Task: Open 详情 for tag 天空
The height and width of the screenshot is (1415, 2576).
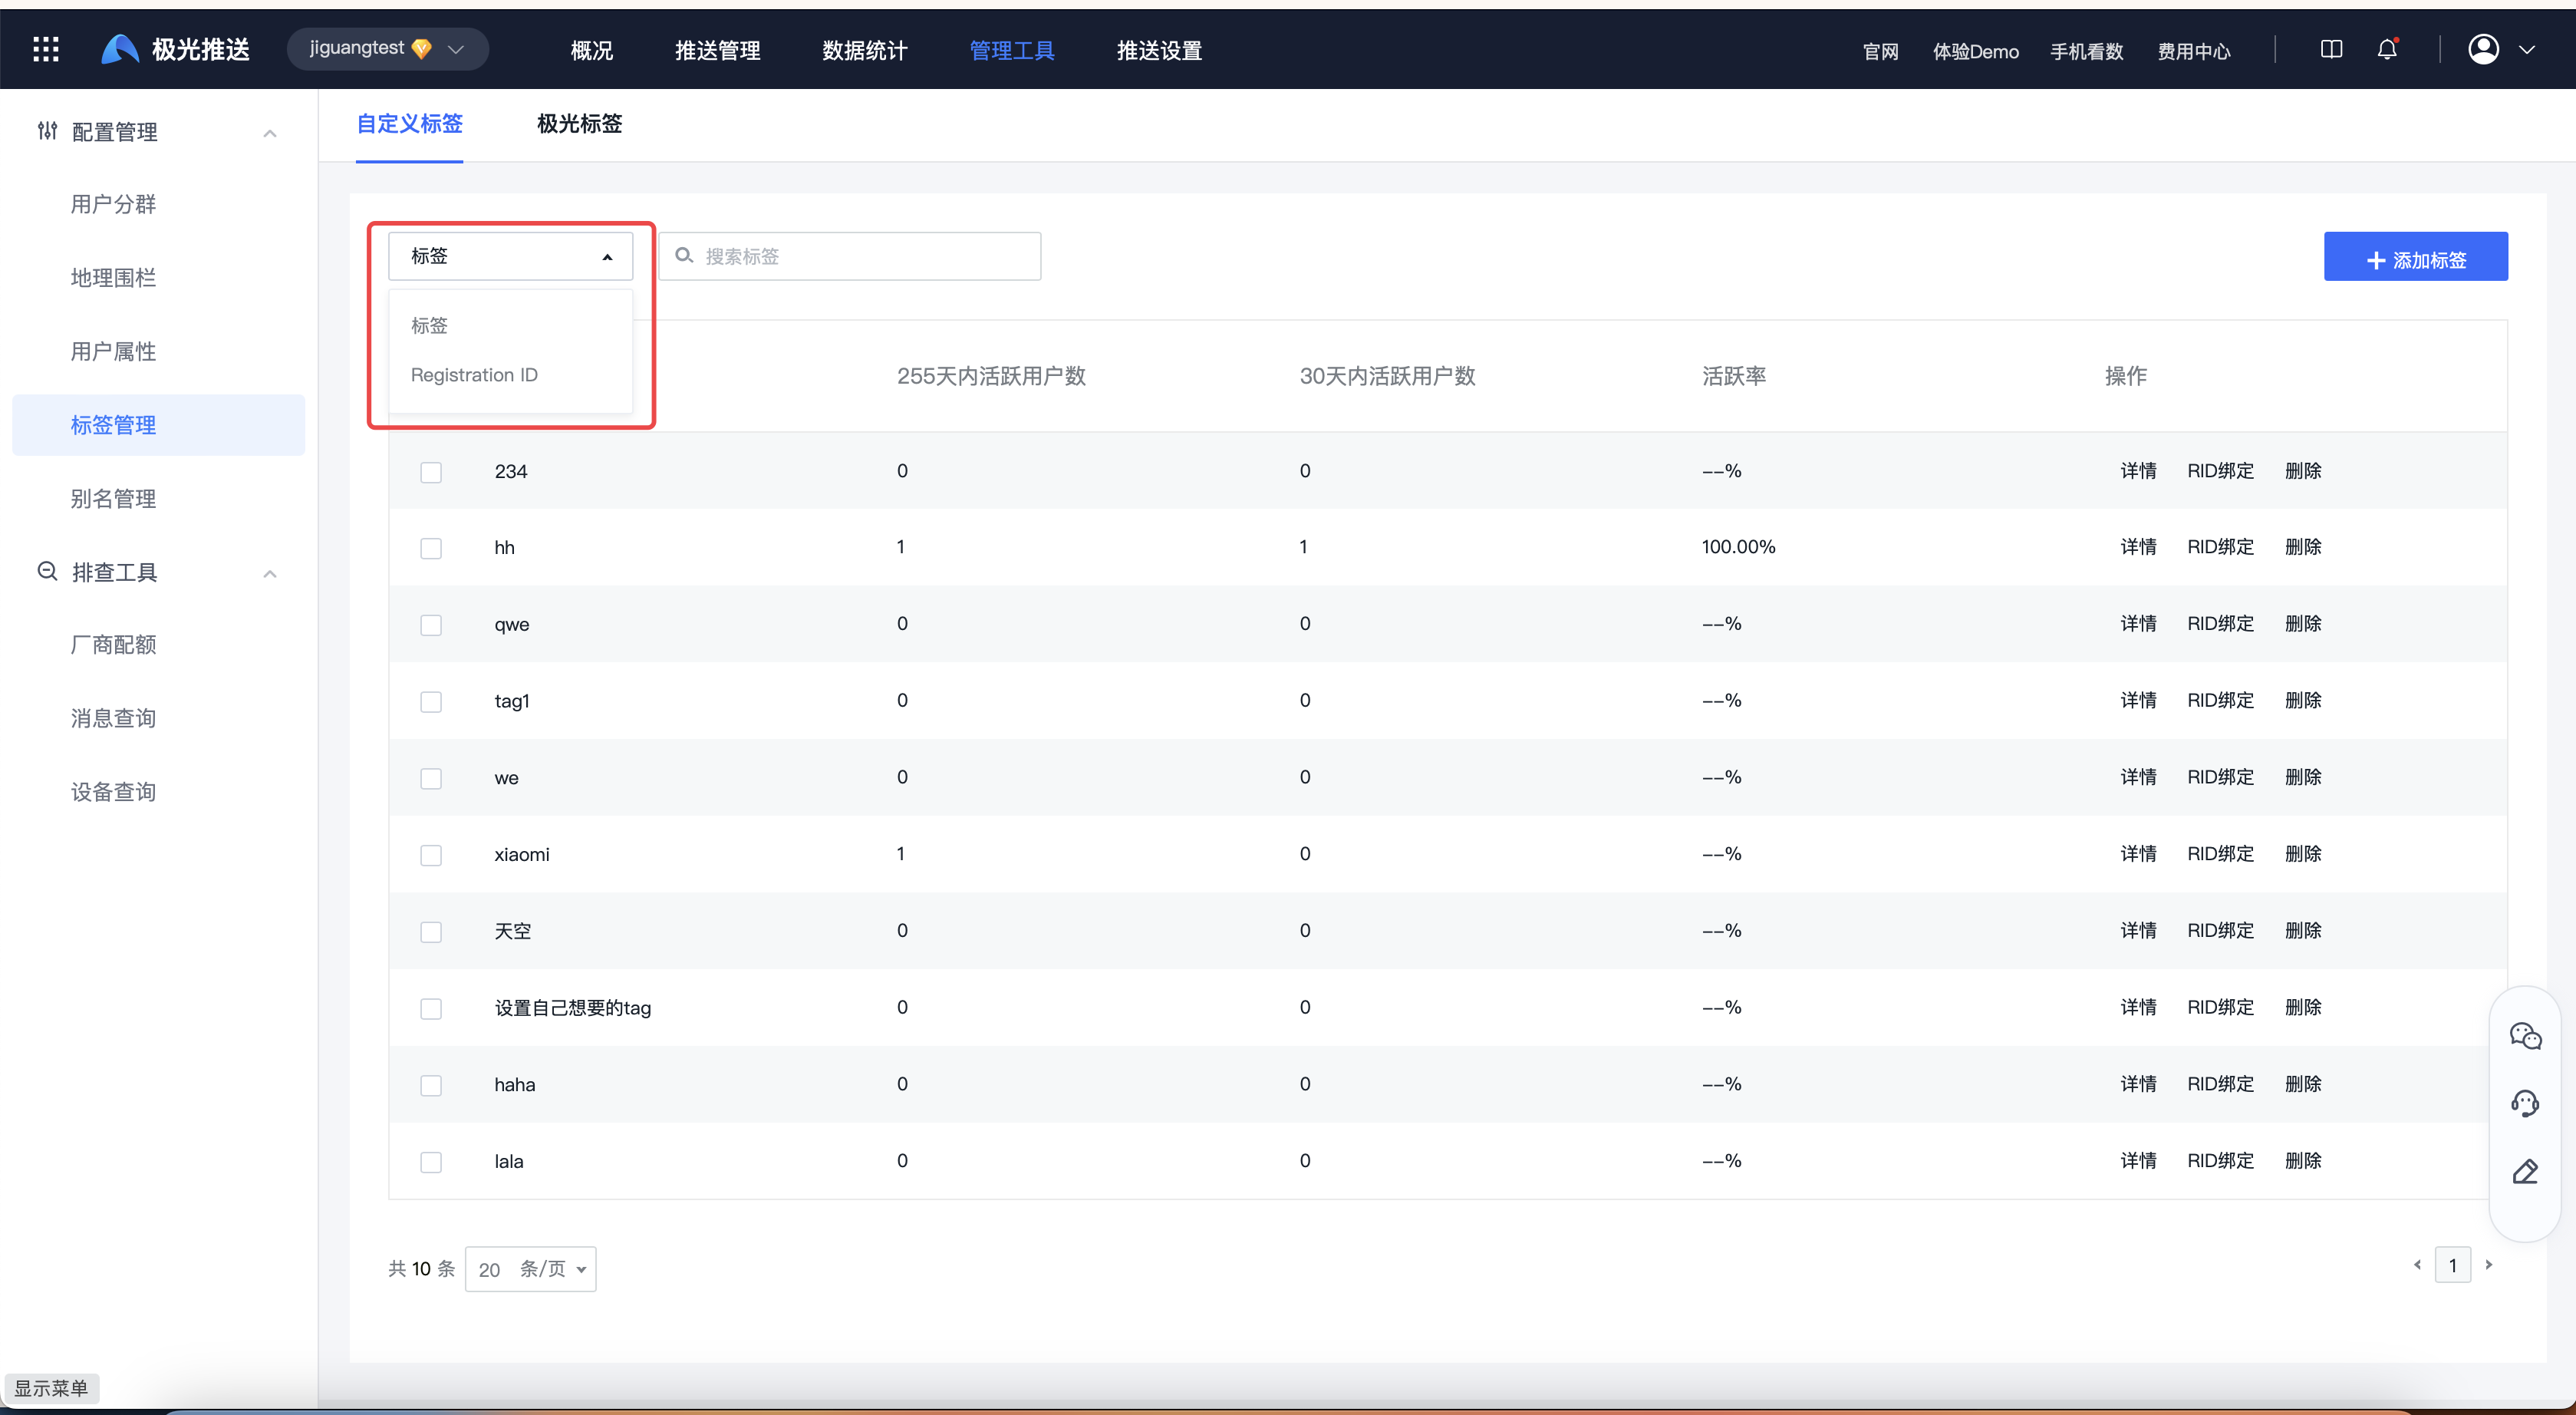Action: pyautogui.click(x=2138, y=931)
